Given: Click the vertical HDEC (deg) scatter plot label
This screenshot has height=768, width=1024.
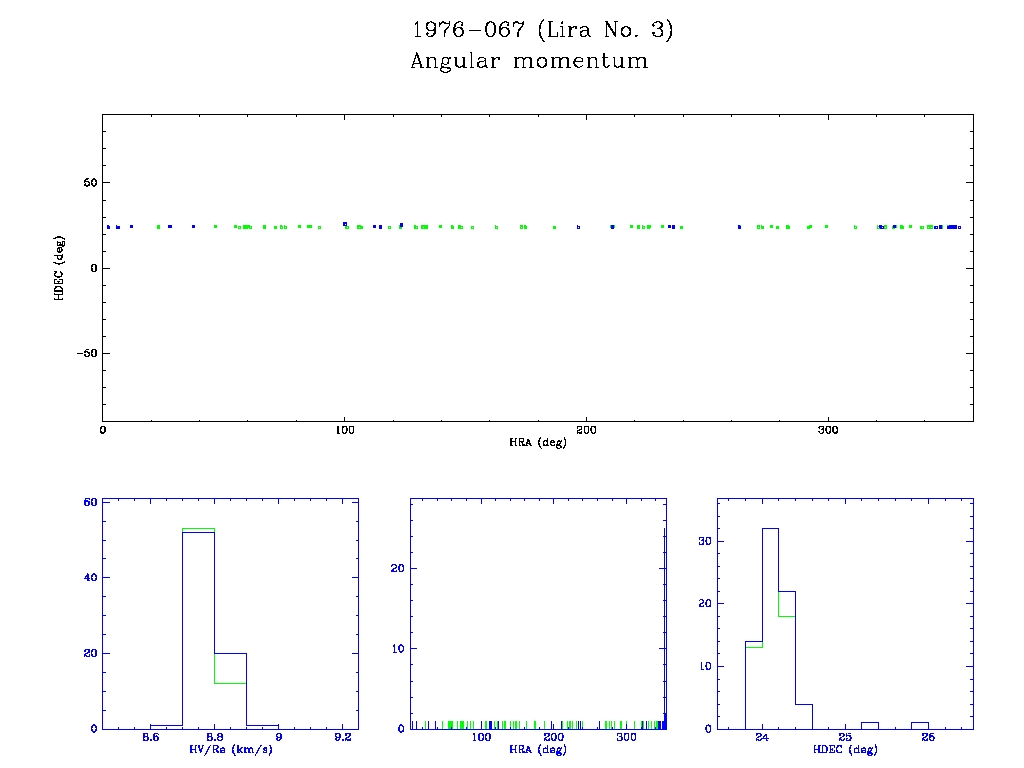Looking at the screenshot, I should [60, 267].
